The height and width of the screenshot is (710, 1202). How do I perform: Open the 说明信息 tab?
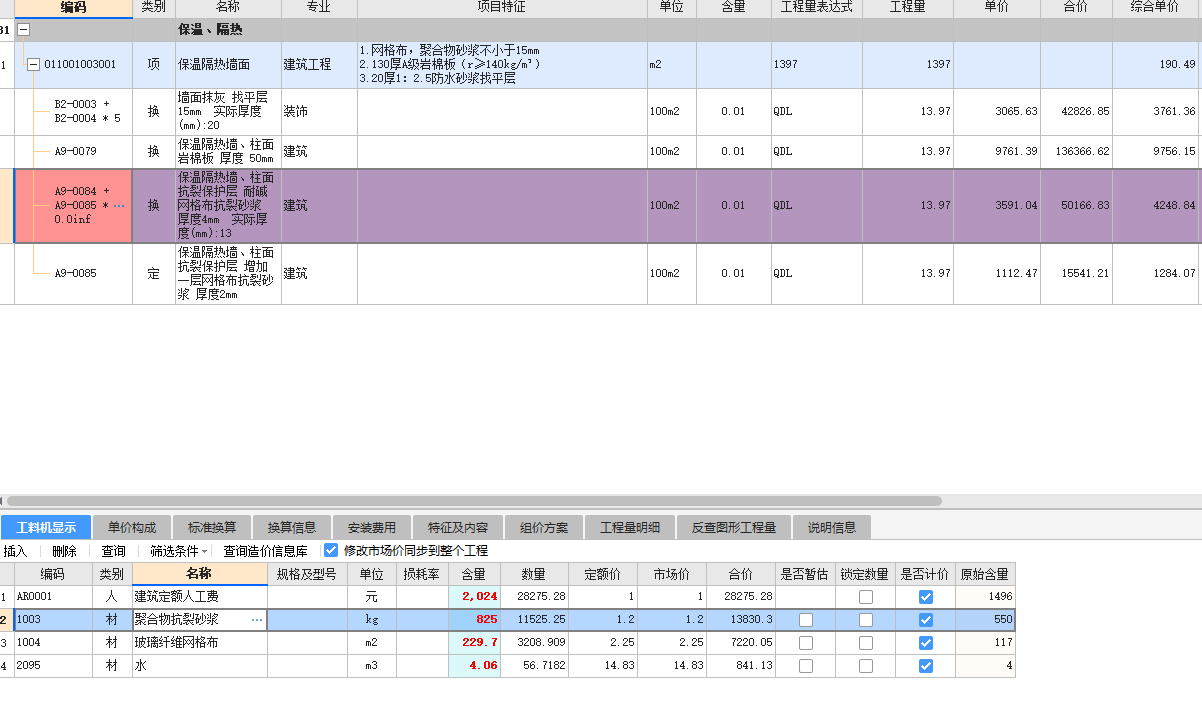tap(832, 528)
